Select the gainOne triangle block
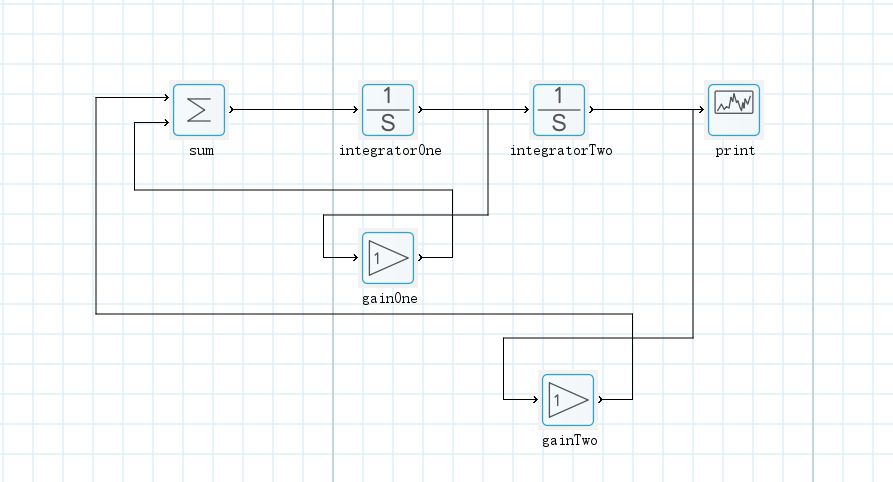This screenshot has height=482, width=893. [388, 257]
